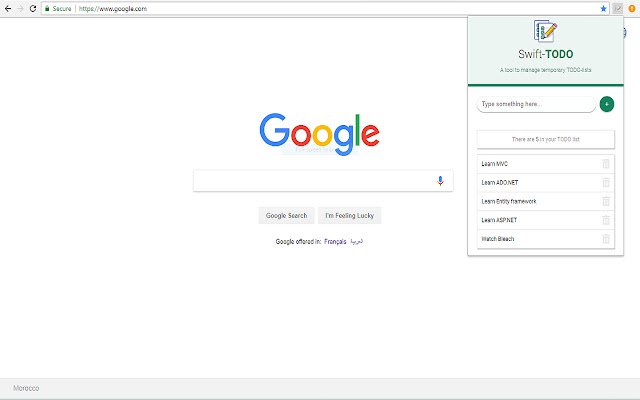
Task: Focus the 'Type something here...' TODO field
Action: (x=536, y=104)
